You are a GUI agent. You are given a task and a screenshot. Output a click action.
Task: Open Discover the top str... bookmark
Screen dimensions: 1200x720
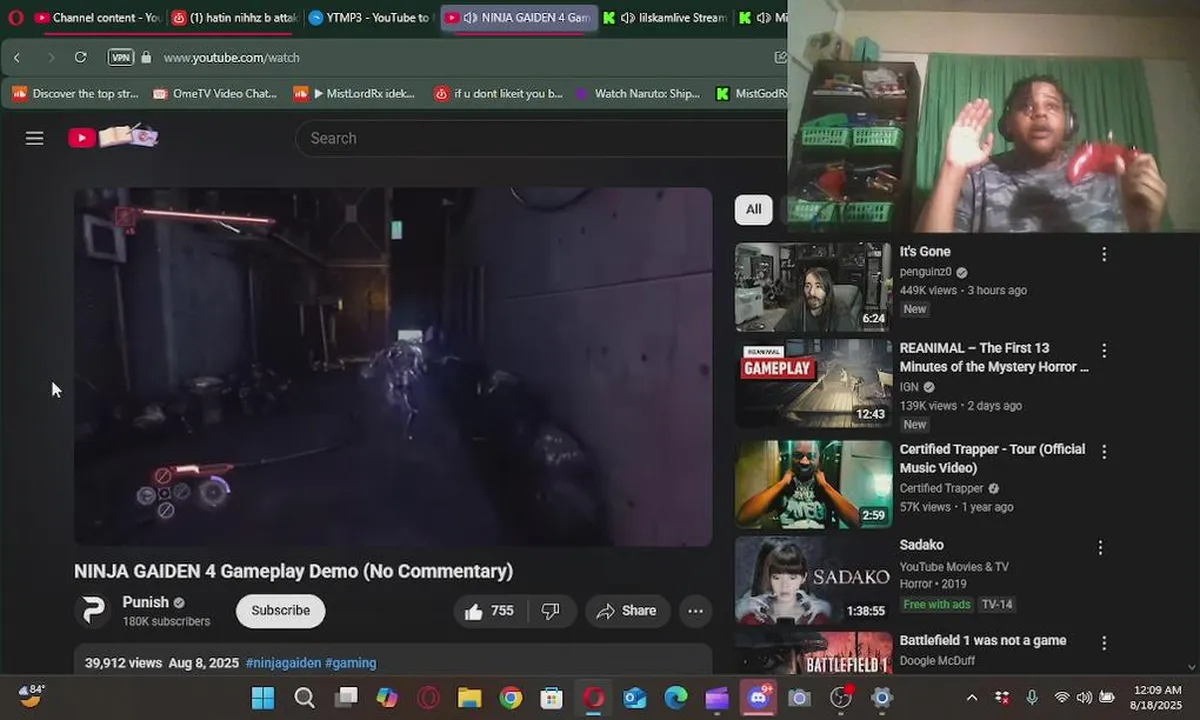point(76,93)
